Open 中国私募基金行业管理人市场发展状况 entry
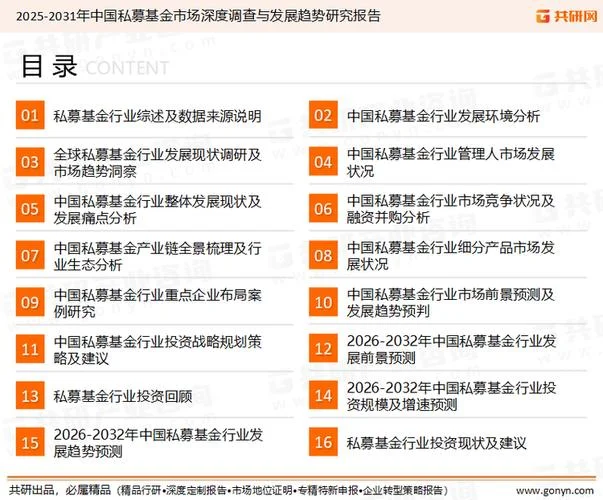This screenshot has width=603, height=500. 450,162
